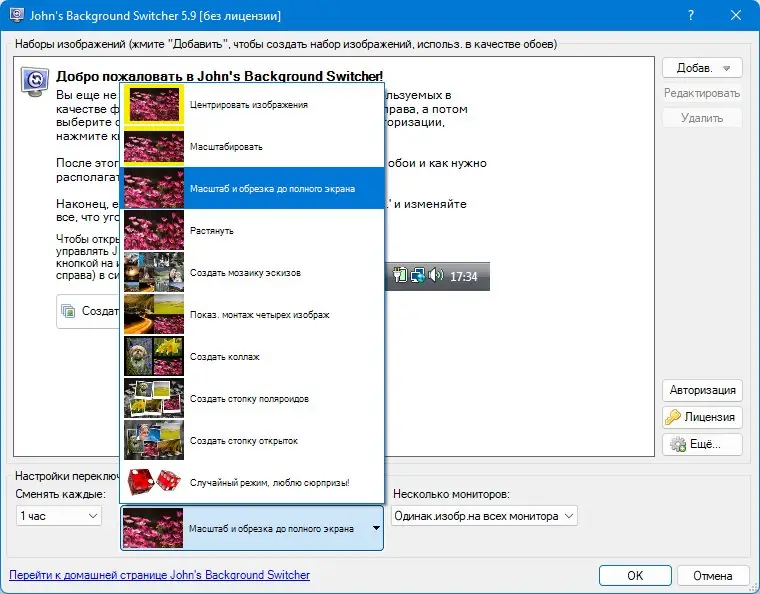Click the 'Удалить' button
This screenshot has height=594, width=760.
[702, 118]
